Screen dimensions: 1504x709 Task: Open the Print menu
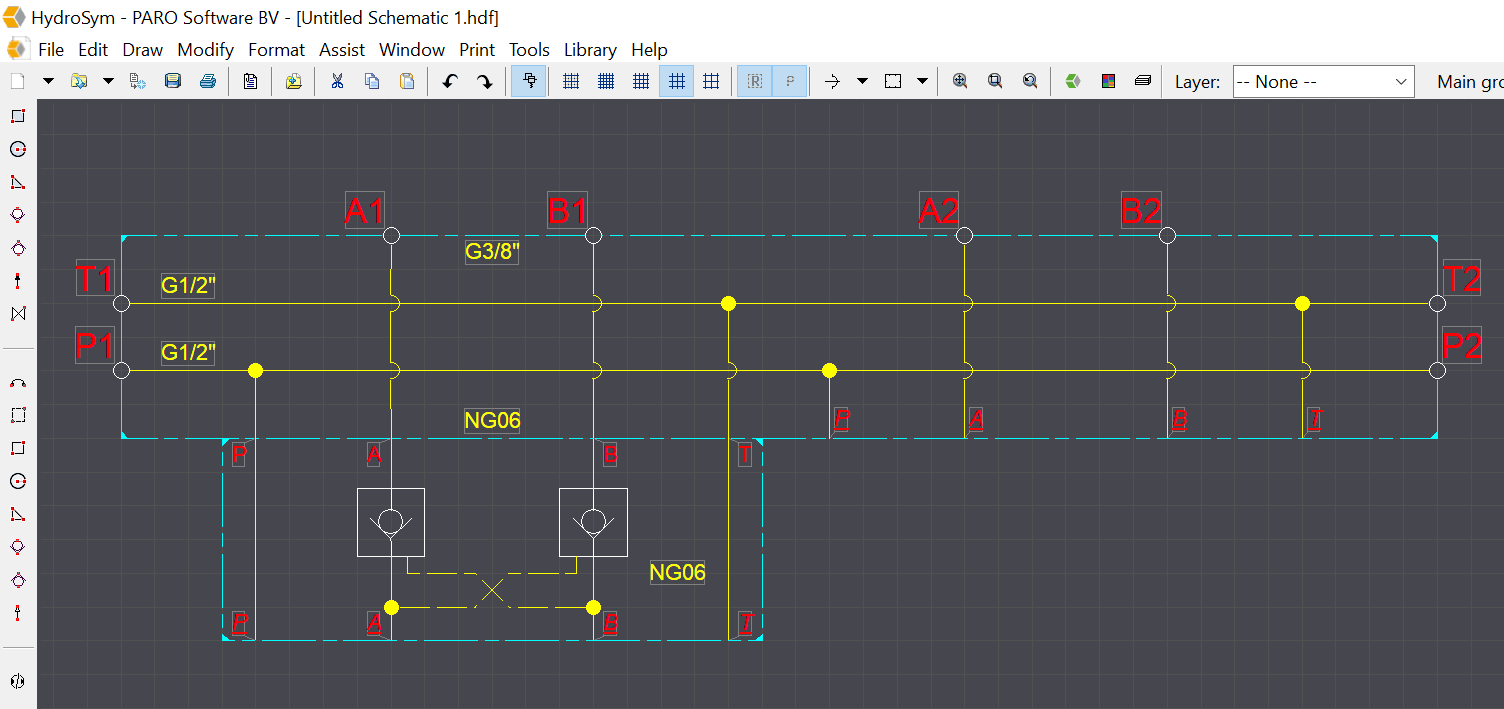(x=477, y=49)
